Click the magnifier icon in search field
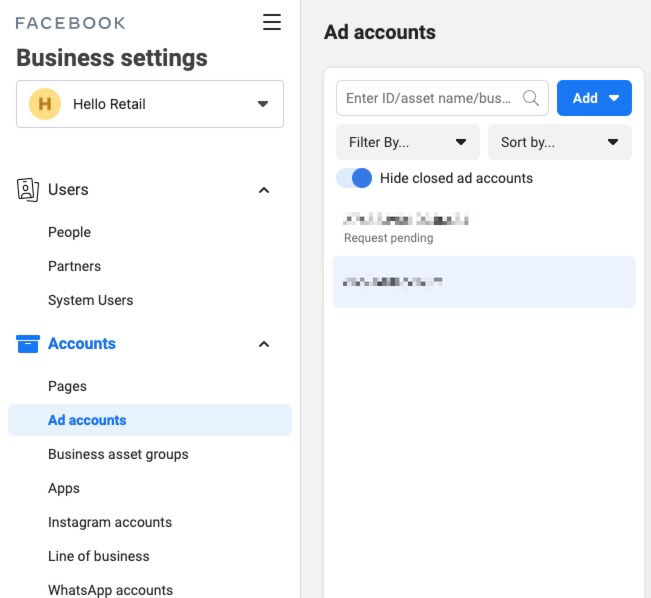This screenshot has width=651, height=598. [531, 98]
